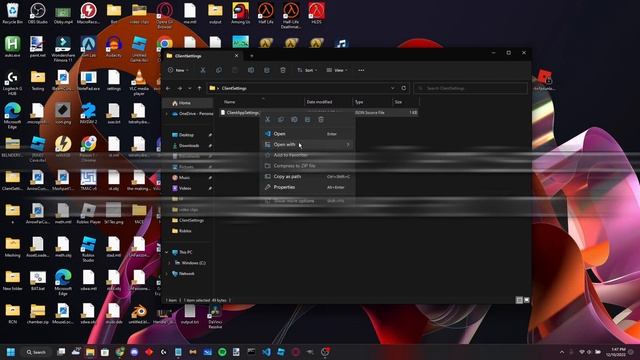Select the ClientAppSettings file row
640x360 pixels.
(319, 112)
